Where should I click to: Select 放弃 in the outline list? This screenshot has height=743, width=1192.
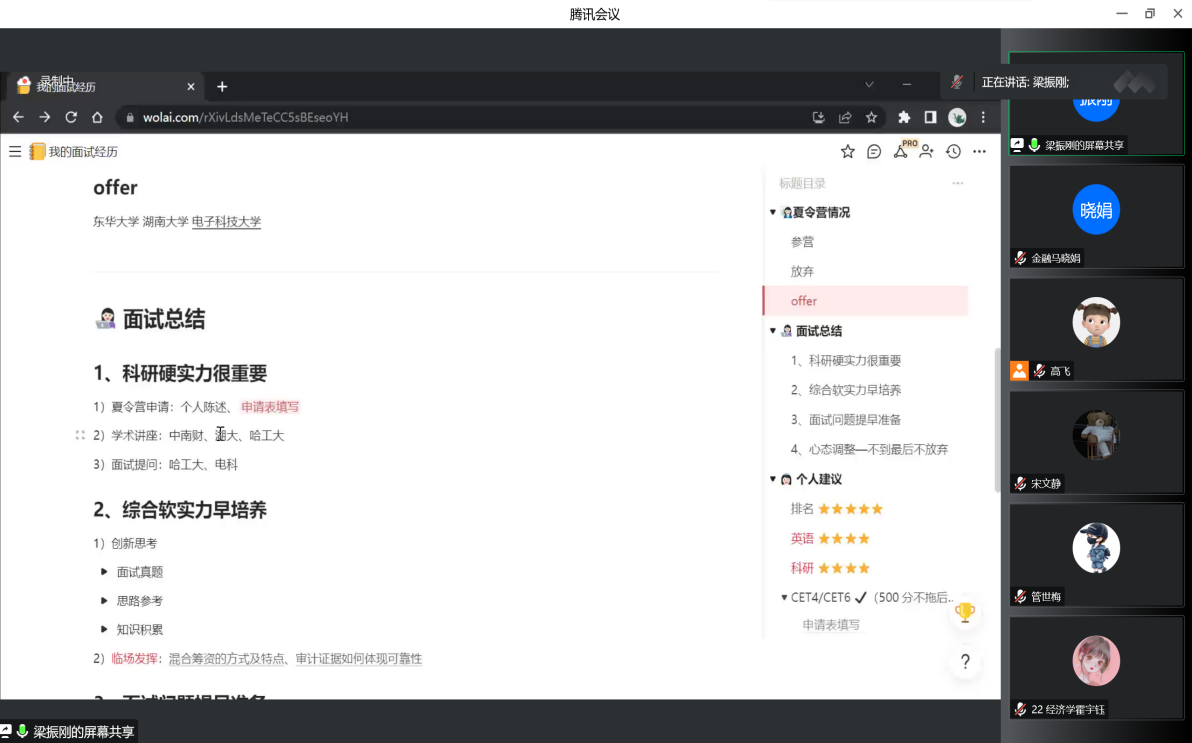(802, 271)
